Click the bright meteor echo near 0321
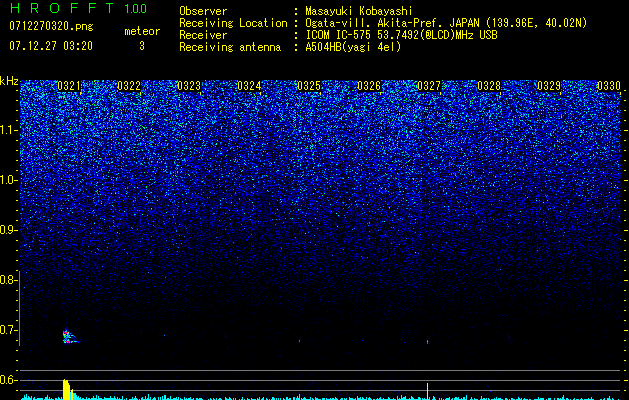Viewport: 629px width, 400px height. point(69,337)
